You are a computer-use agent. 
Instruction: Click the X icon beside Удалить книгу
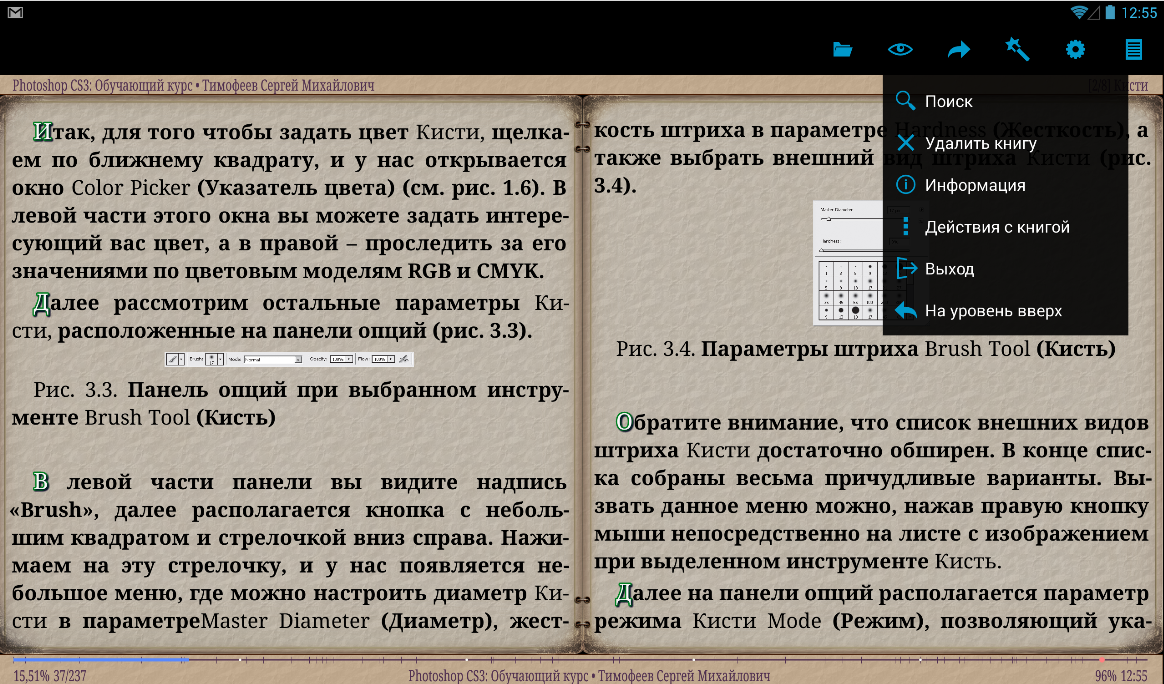[905, 143]
